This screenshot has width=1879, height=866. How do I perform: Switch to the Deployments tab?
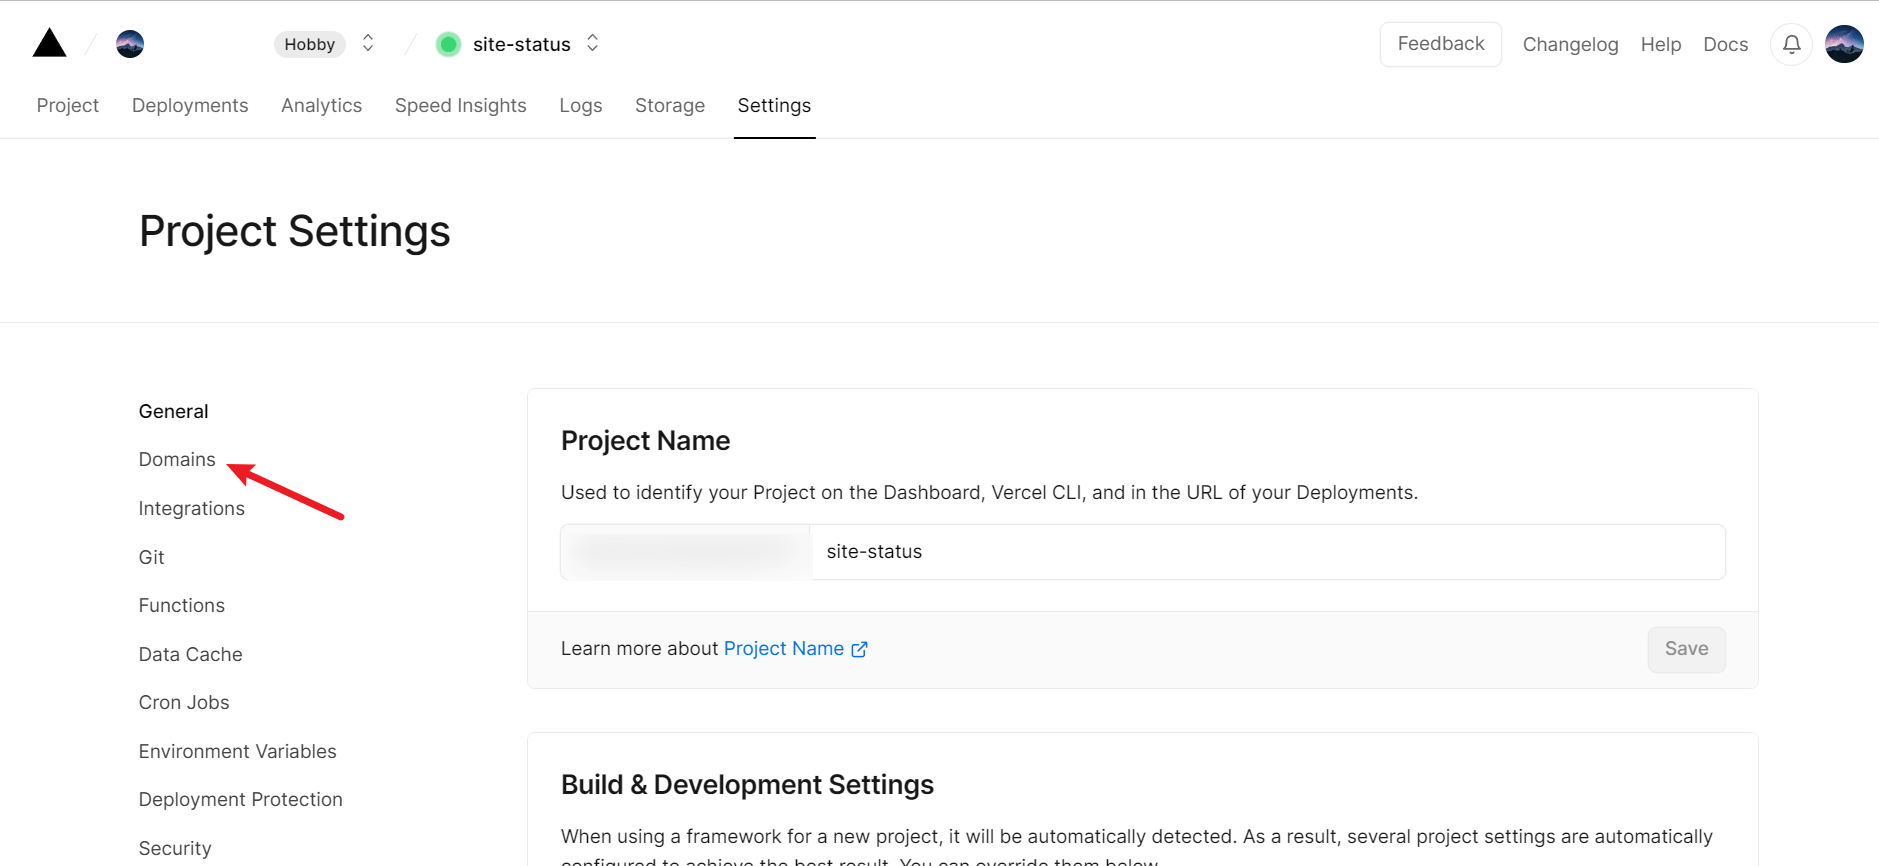pyautogui.click(x=190, y=106)
